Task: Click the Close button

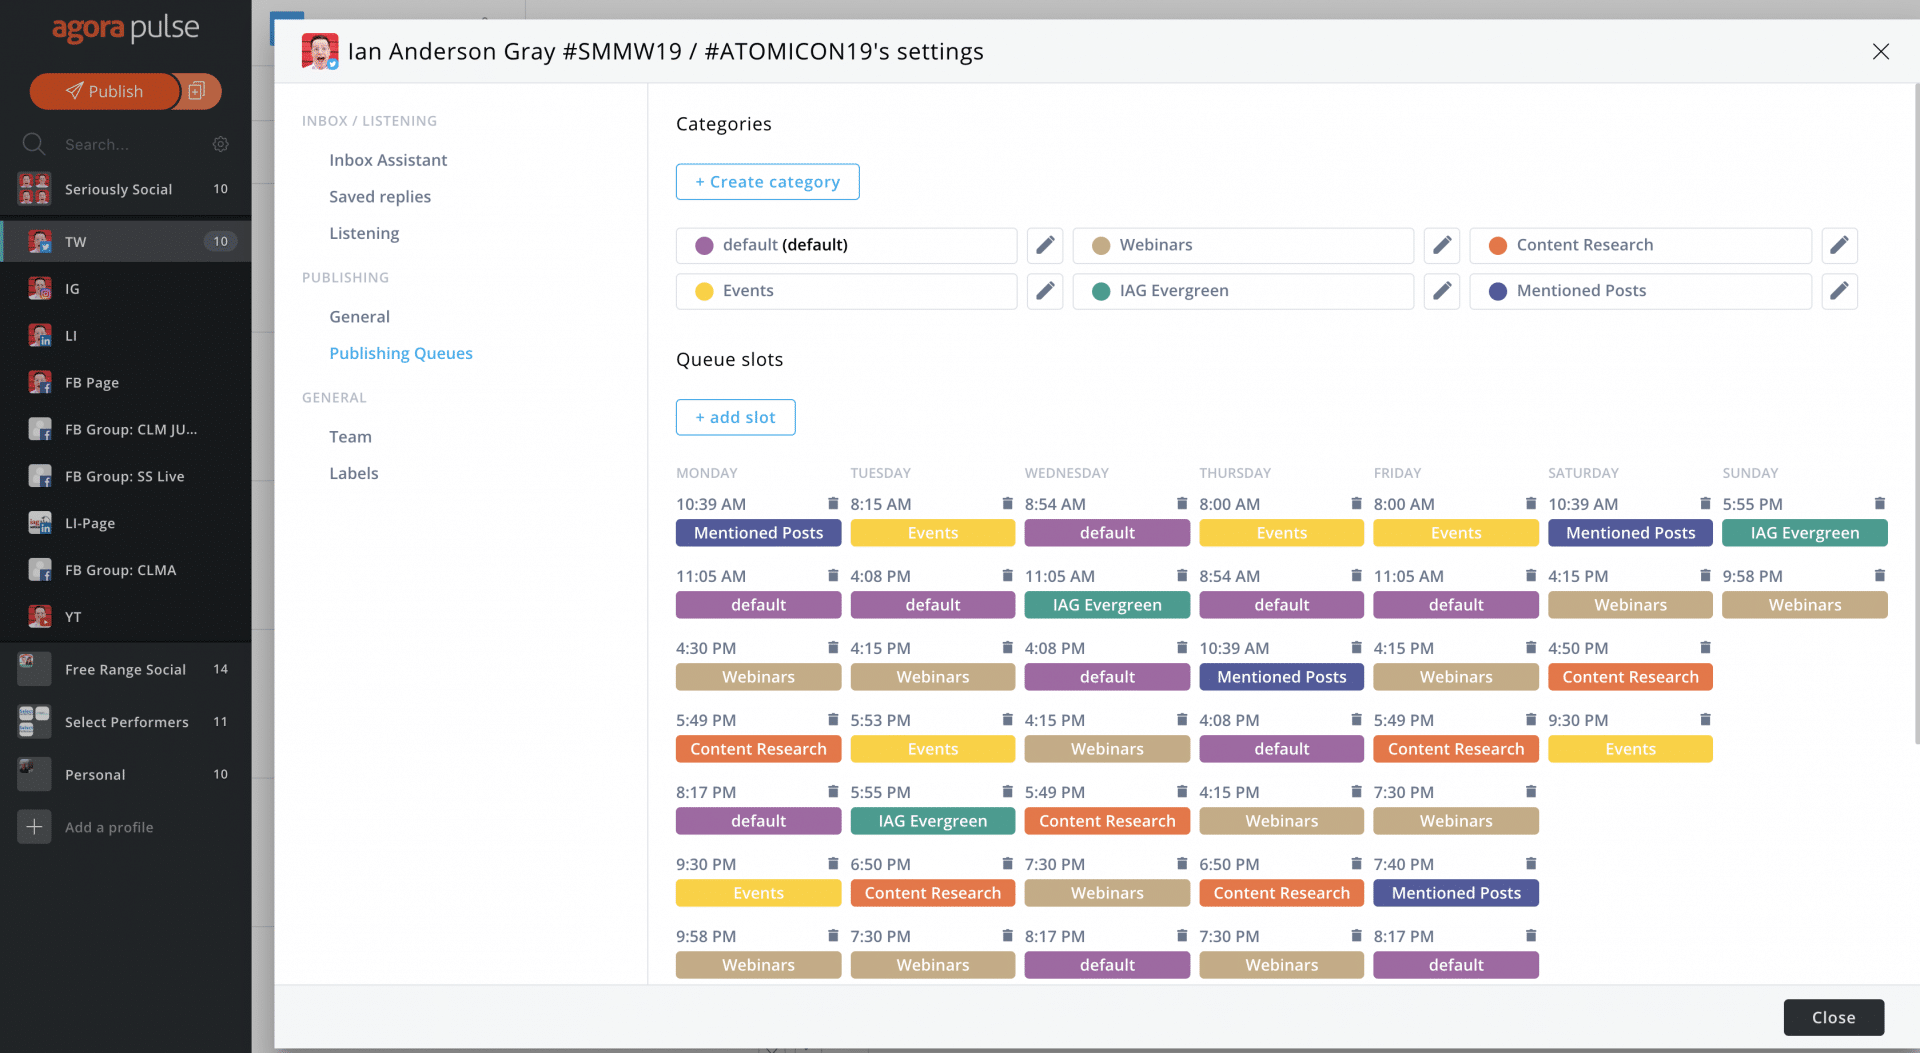Action: pyautogui.click(x=1833, y=1017)
